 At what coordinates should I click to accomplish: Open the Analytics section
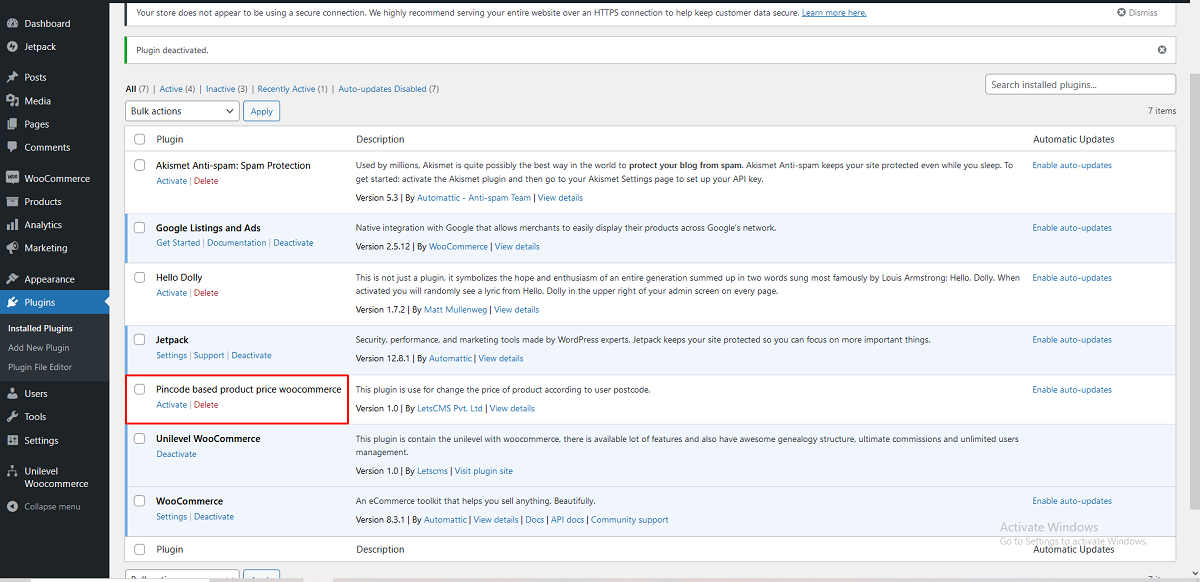click(45, 225)
